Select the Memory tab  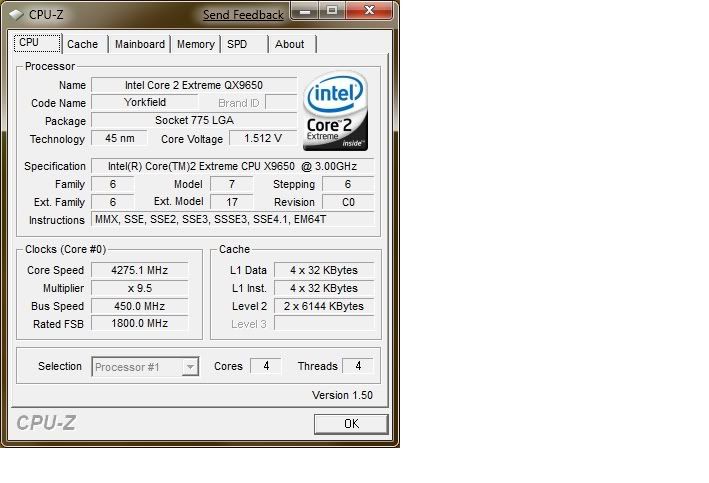click(195, 44)
